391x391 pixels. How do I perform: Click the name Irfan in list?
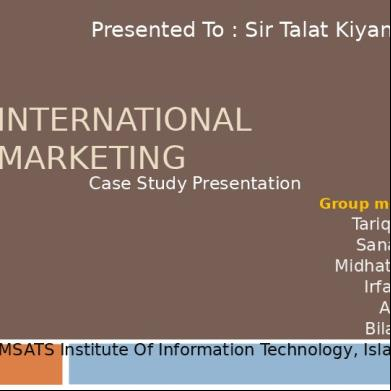pos(377,287)
